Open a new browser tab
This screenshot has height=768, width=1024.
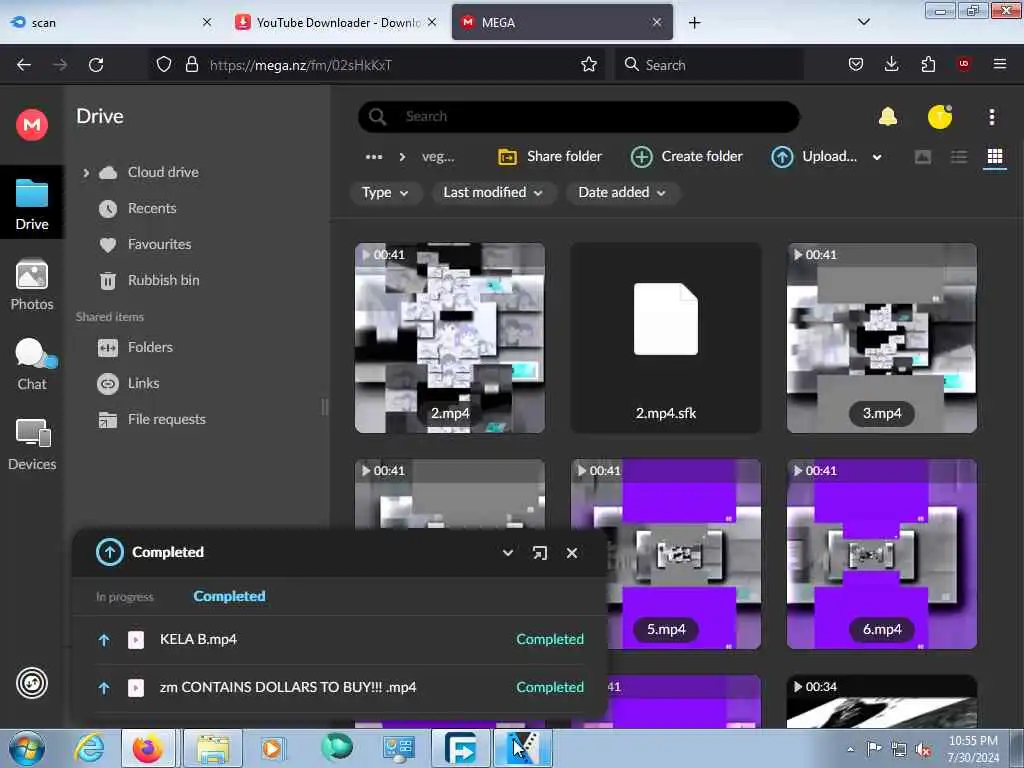tap(694, 23)
